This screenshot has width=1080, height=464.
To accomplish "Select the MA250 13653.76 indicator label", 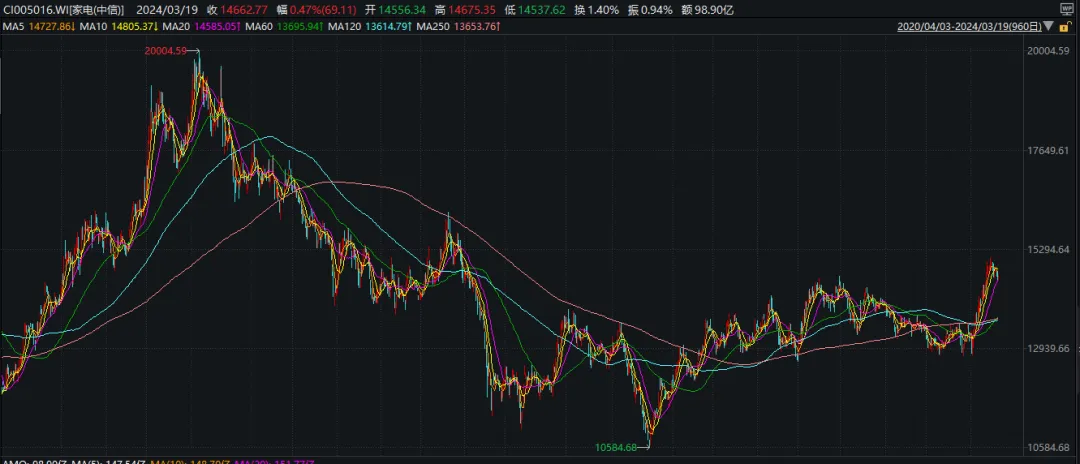I will [x=459, y=27].
